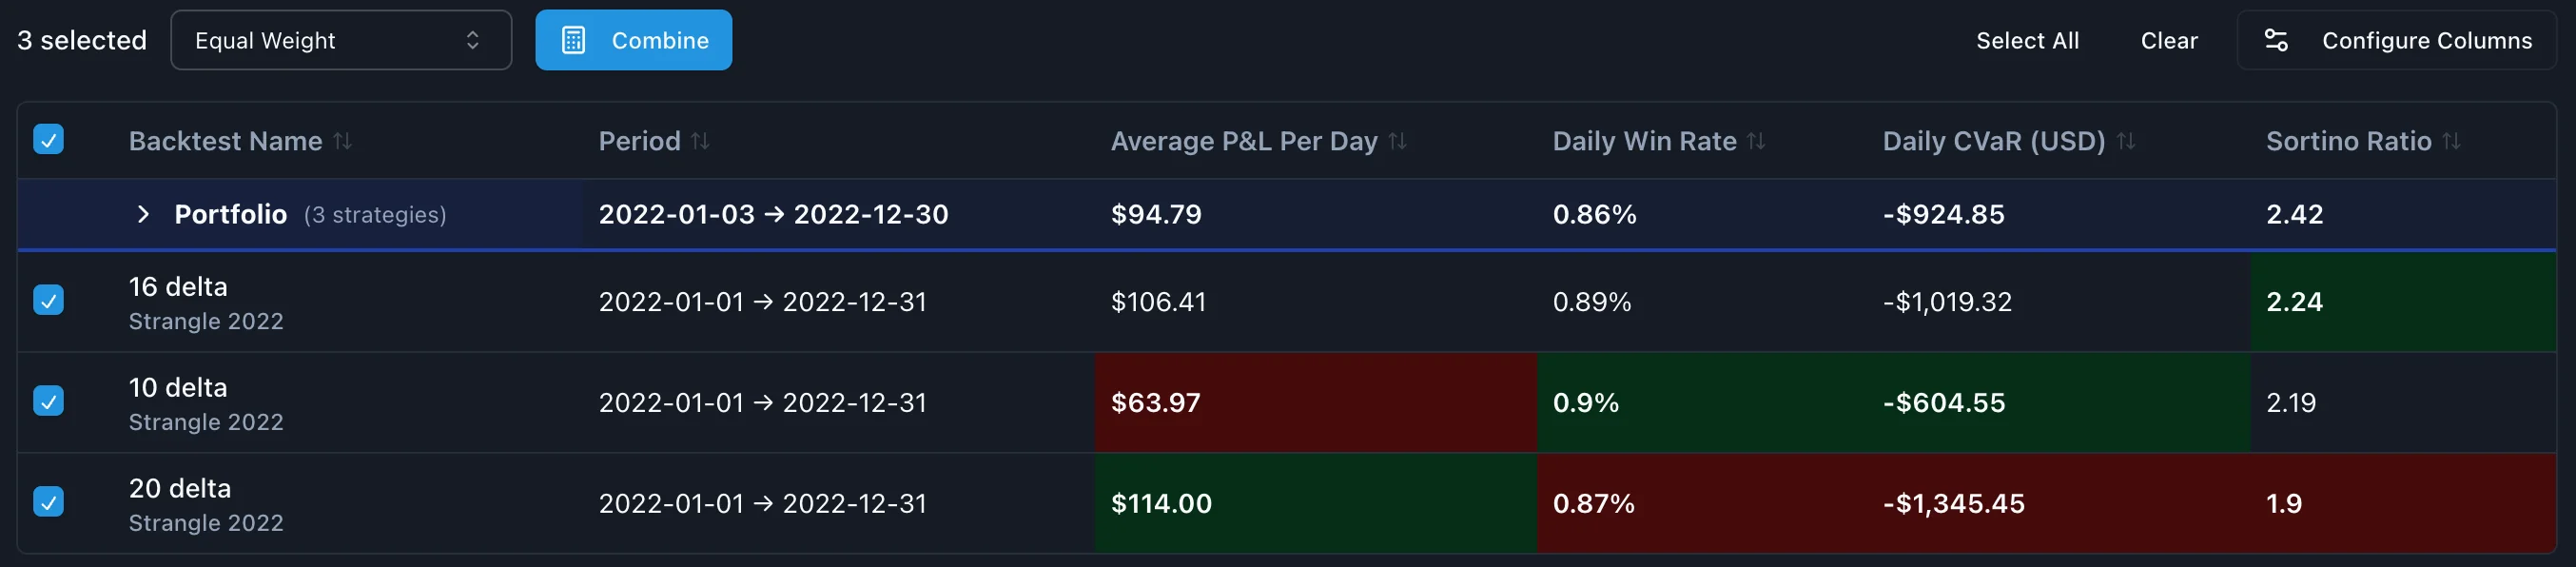
Task: Click sort icon beside Daily CVaR (USD)
Action: tap(2126, 141)
